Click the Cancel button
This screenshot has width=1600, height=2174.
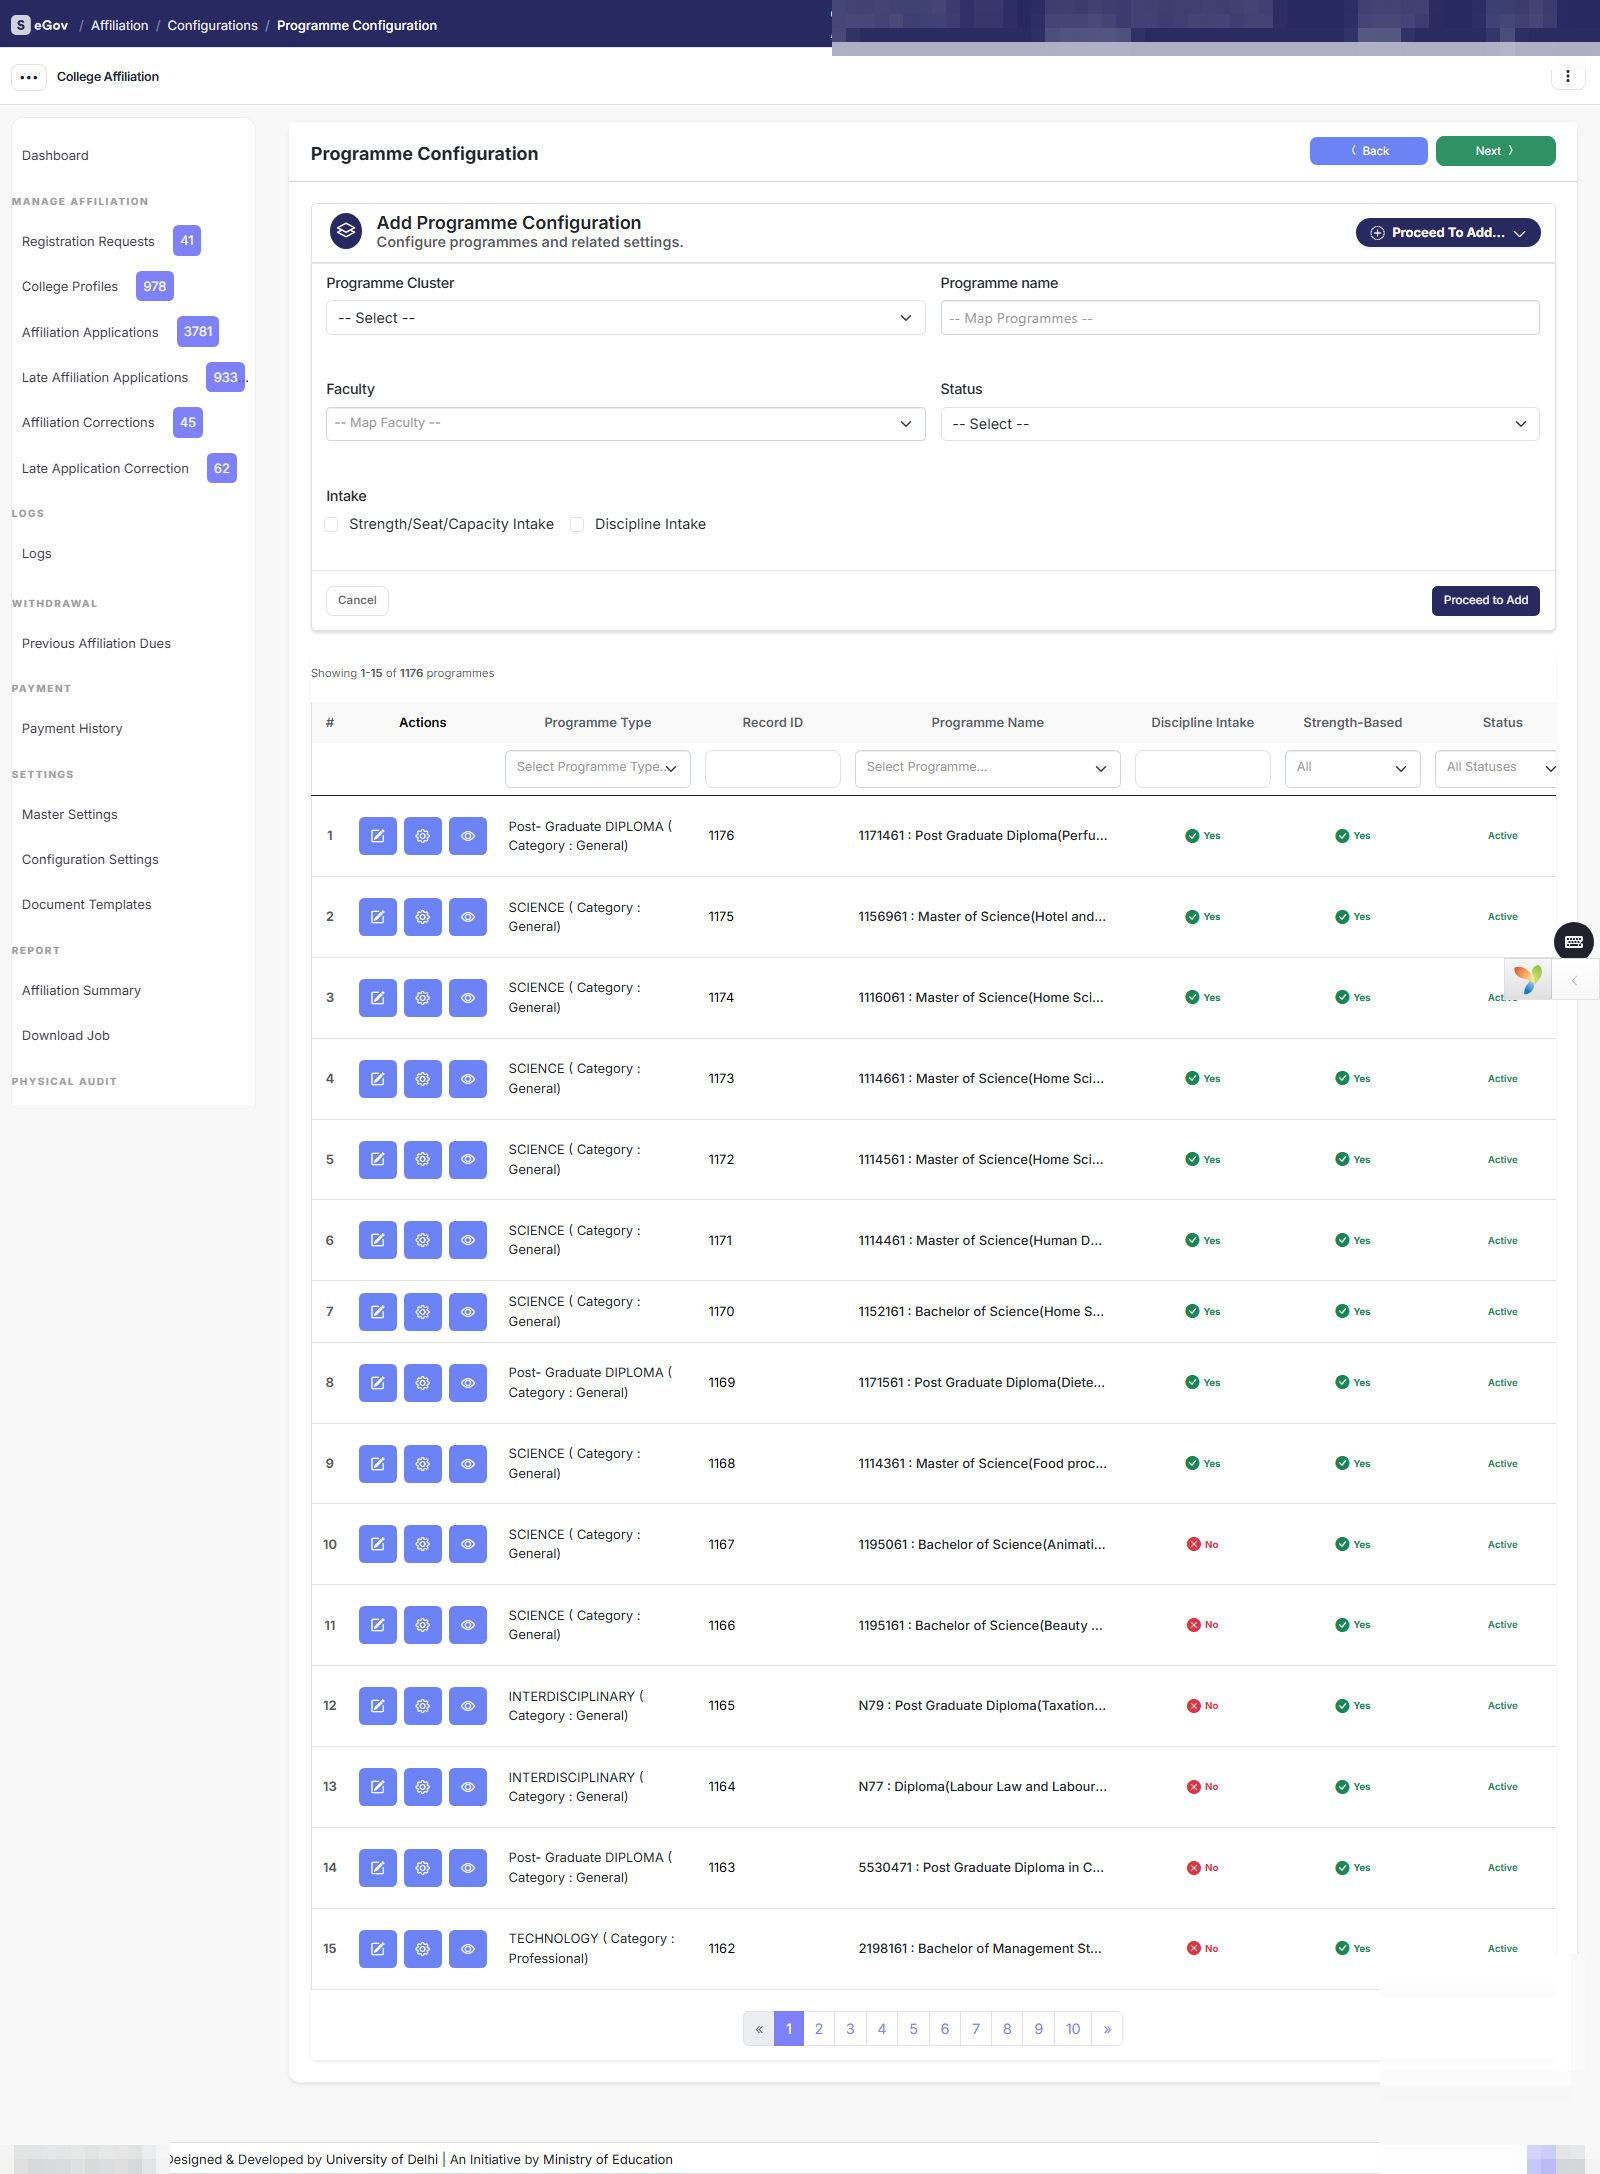coord(357,600)
